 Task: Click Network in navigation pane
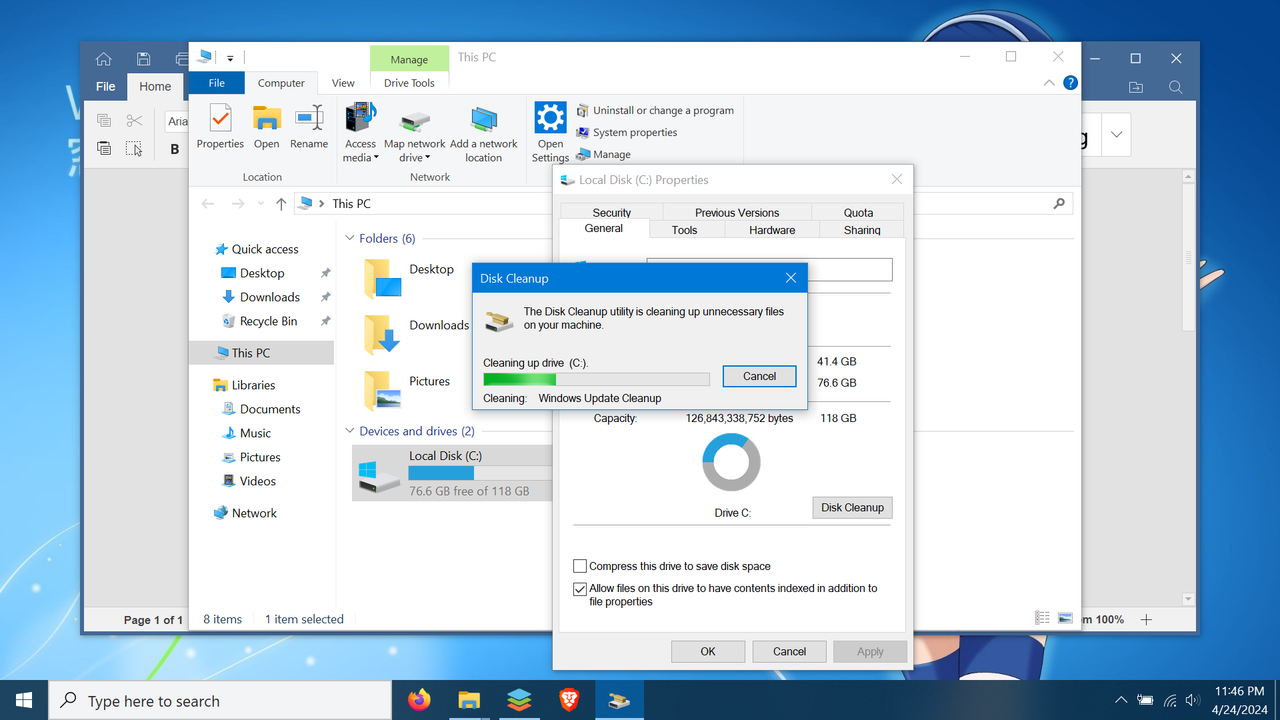(254, 513)
